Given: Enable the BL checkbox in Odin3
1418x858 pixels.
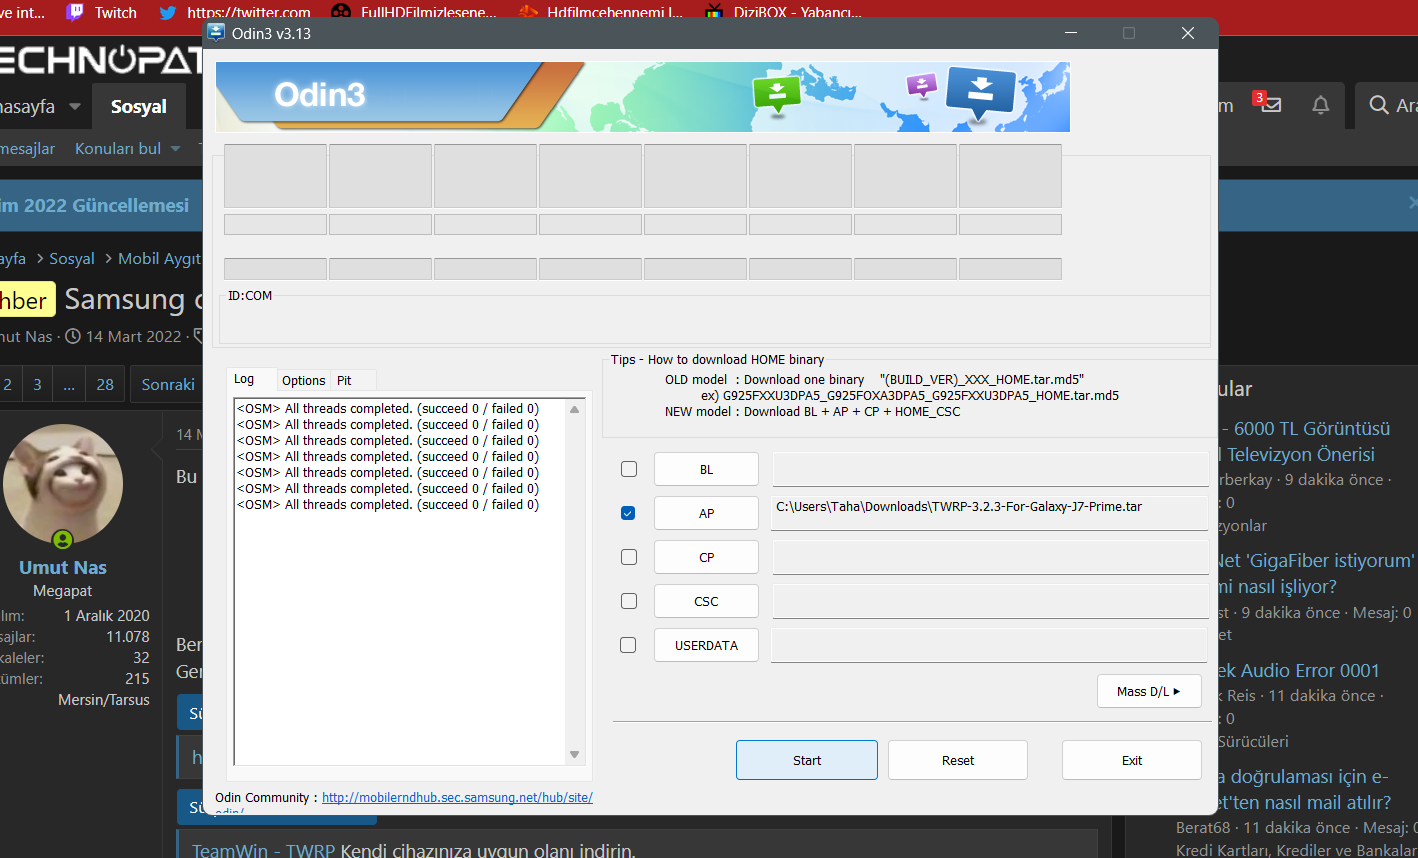Looking at the screenshot, I should [x=629, y=469].
